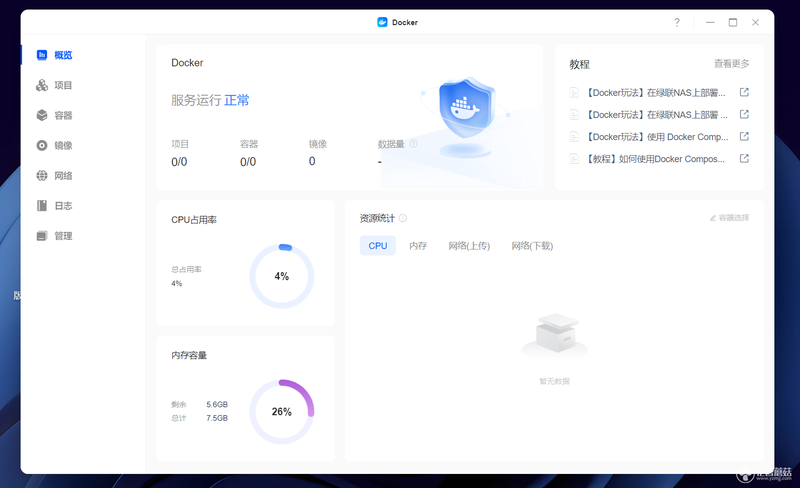Viewport: 800px width, 488px height.
Task: Click the Docker whale icon in title bar
Action: (x=382, y=22)
